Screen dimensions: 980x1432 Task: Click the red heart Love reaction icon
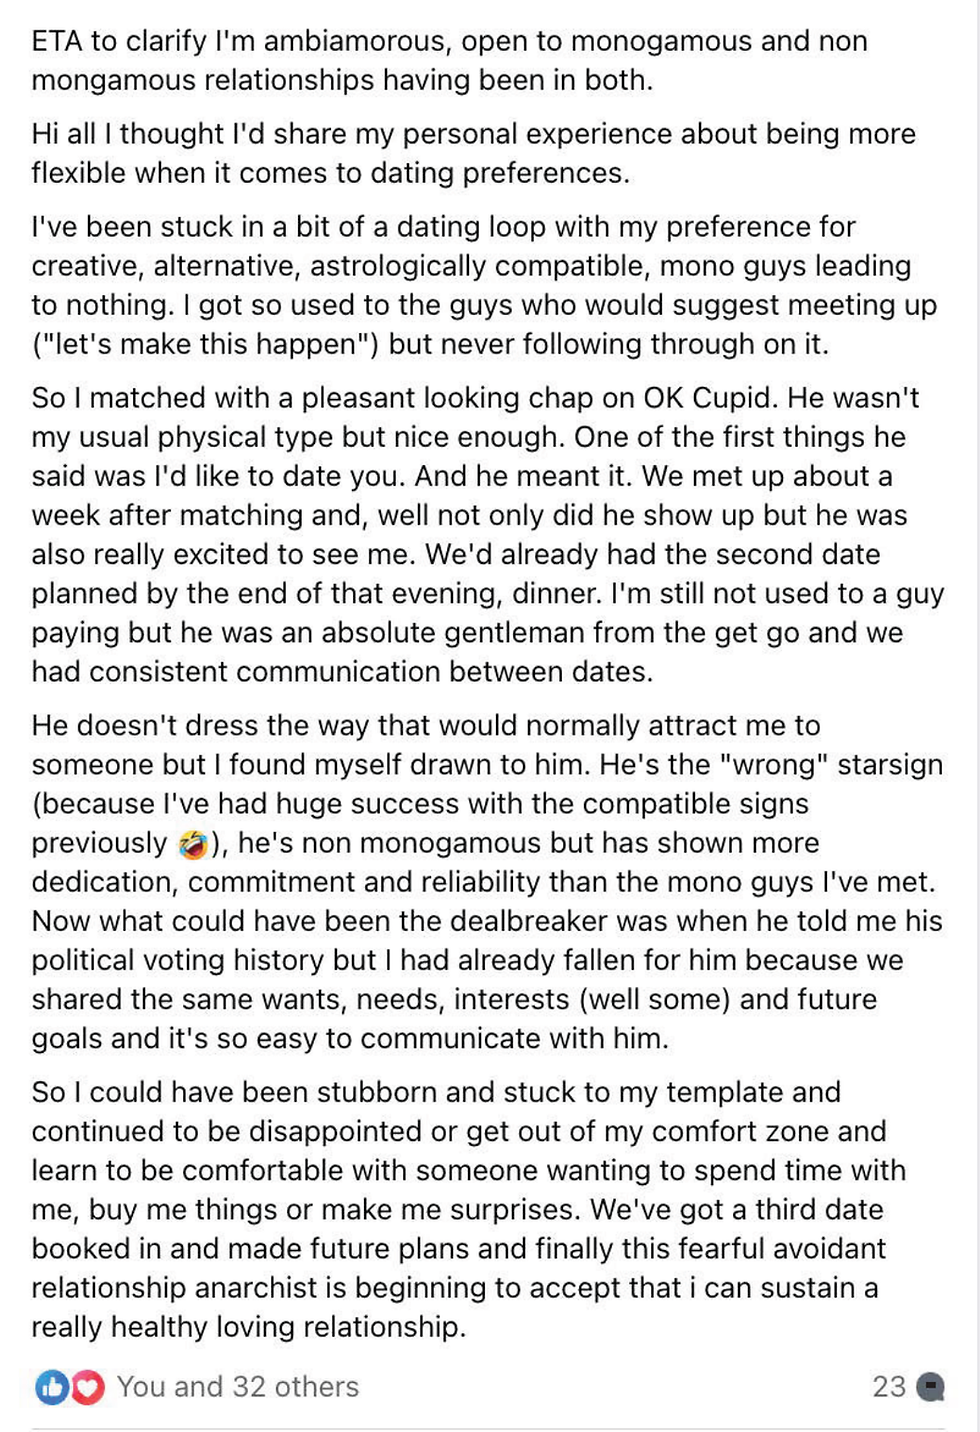(x=87, y=1387)
